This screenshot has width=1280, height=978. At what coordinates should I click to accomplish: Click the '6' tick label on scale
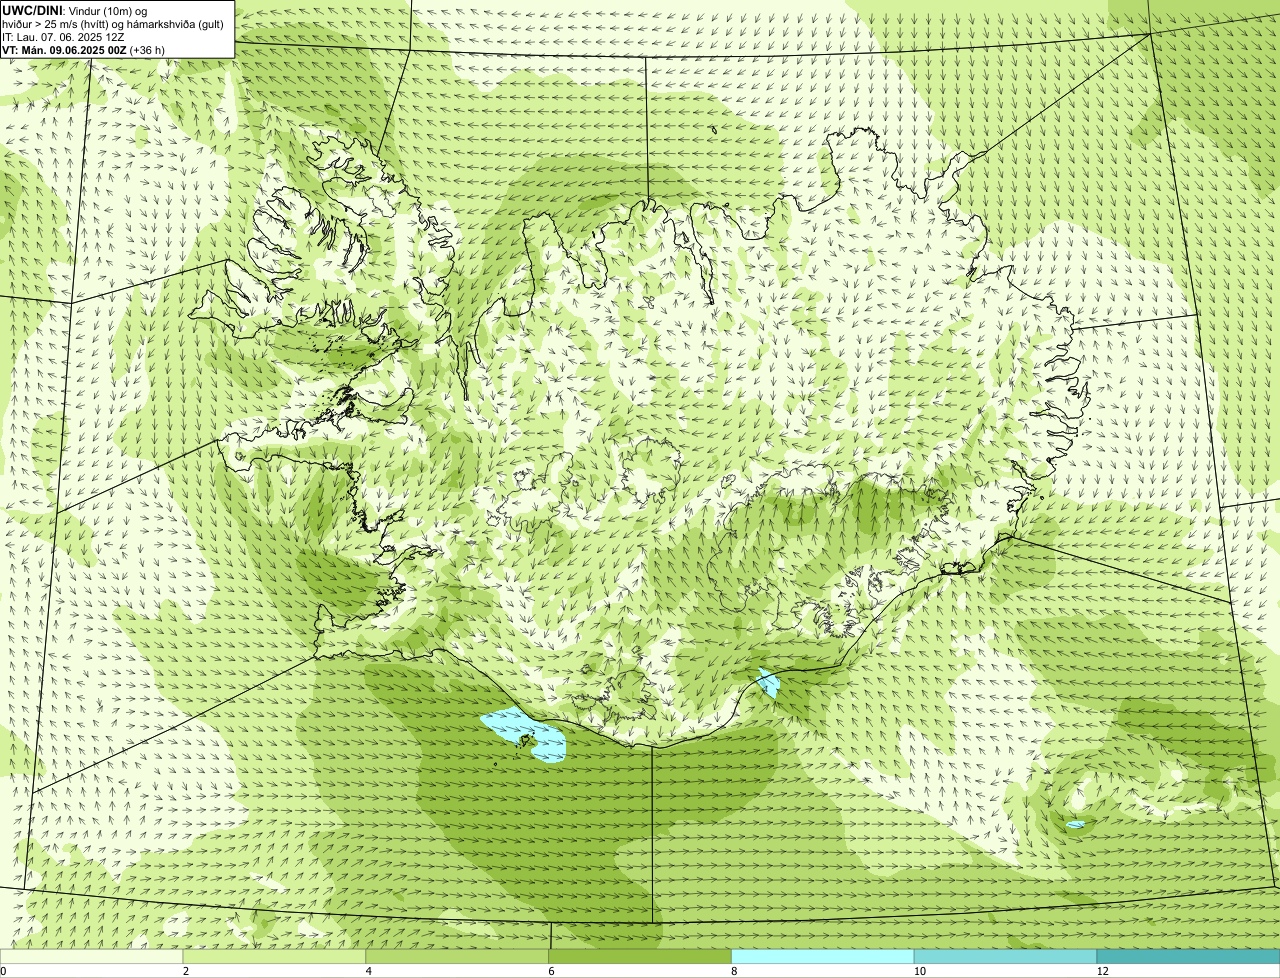point(551,971)
